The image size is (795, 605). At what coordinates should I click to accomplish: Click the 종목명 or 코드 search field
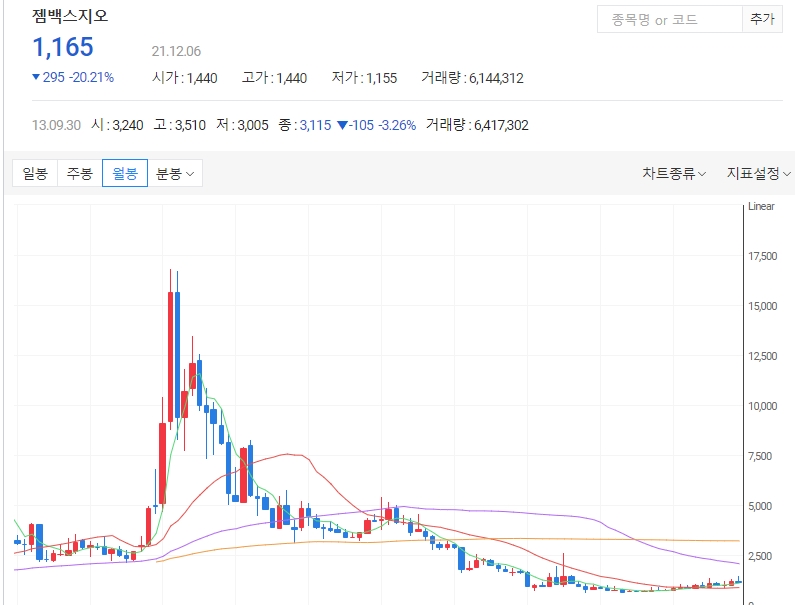coord(670,19)
